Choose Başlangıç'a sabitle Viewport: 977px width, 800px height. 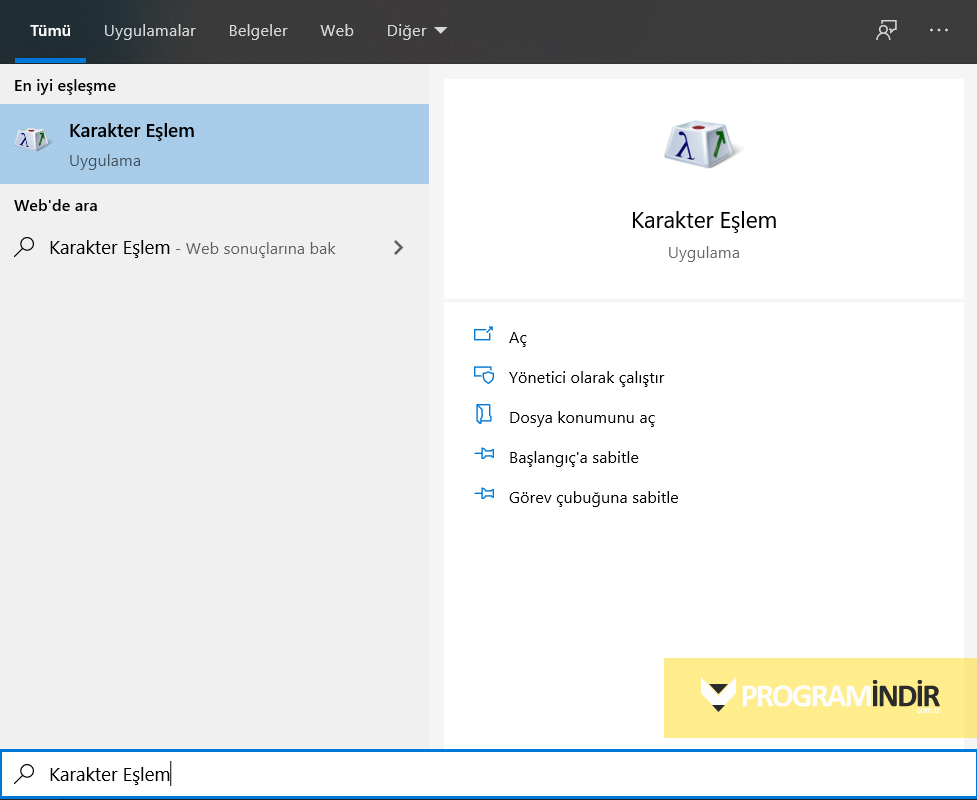pos(573,457)
